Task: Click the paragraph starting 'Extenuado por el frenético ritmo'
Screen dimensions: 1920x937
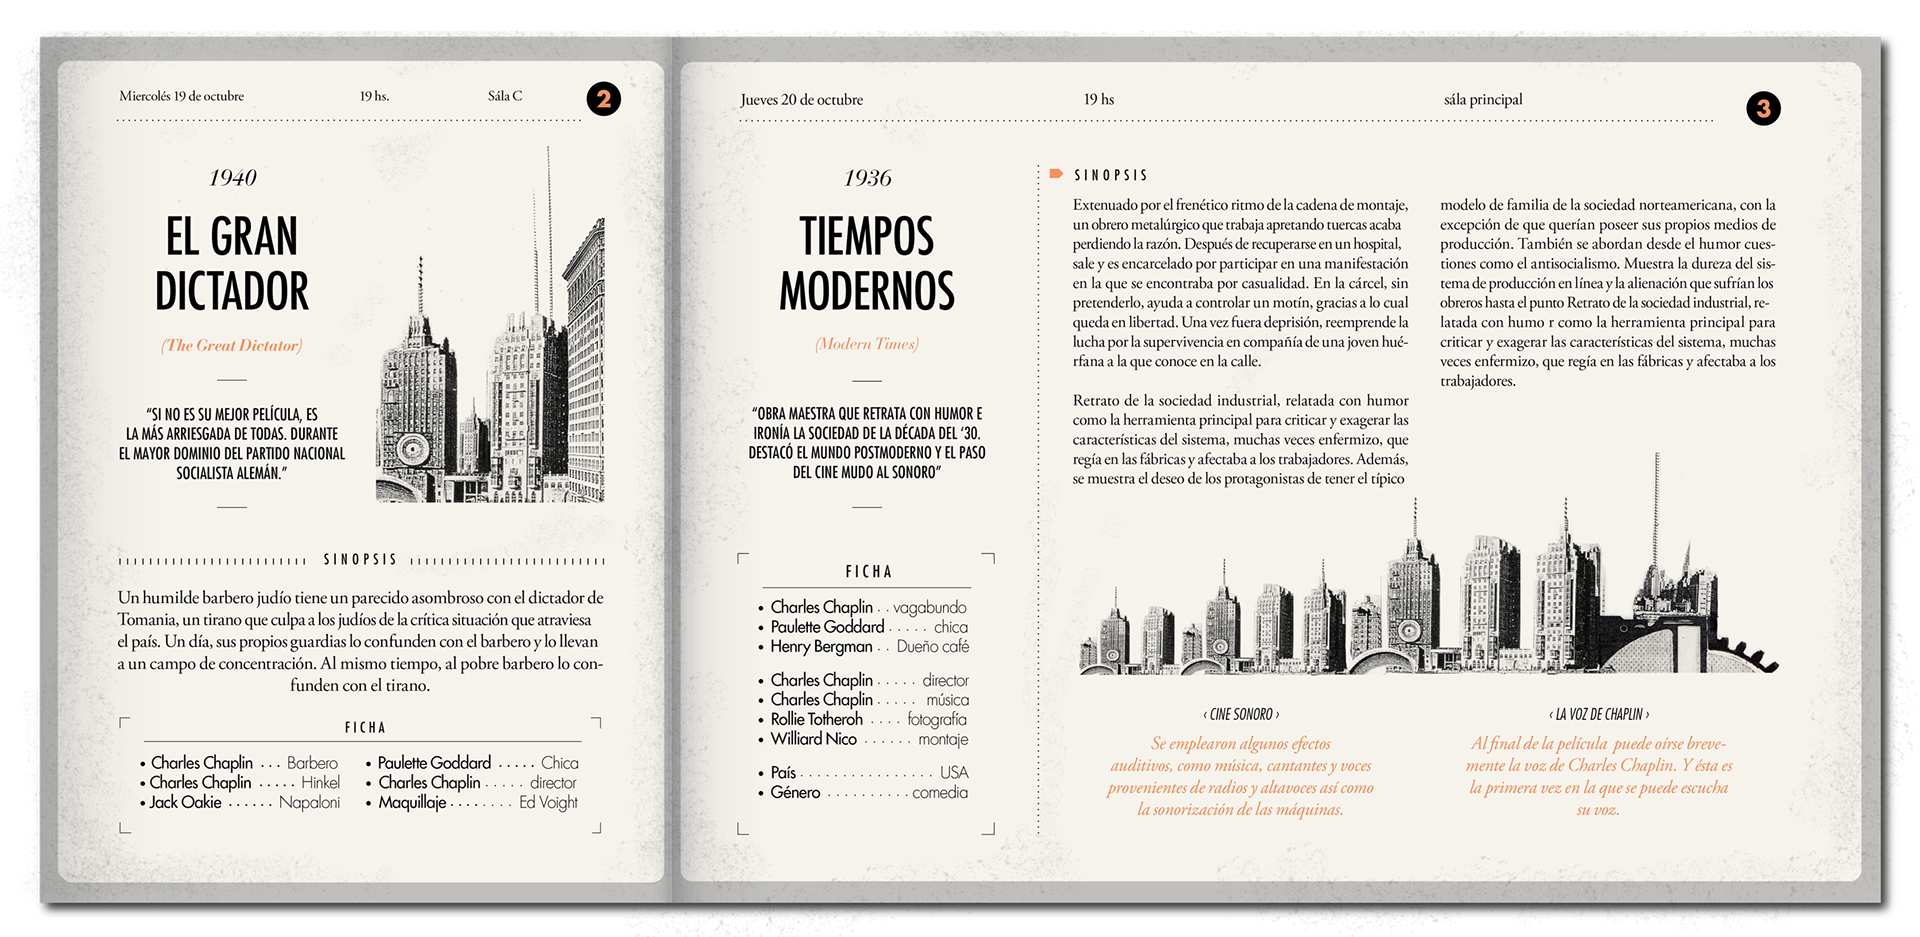Action: point(1240,283)
